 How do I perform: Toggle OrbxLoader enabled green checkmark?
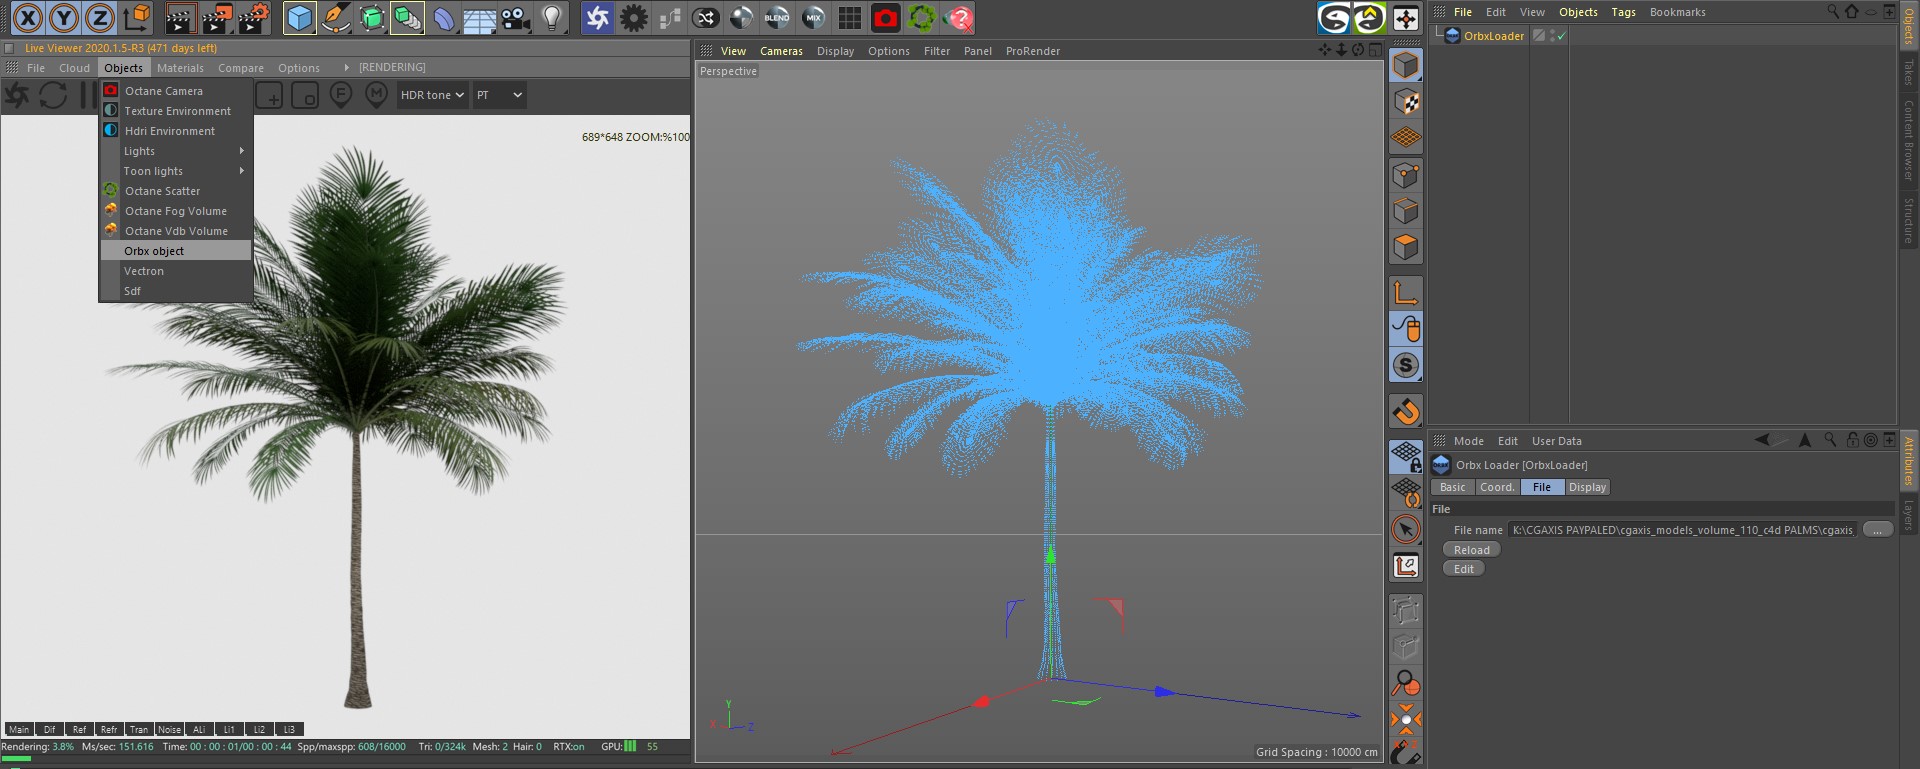point(1560,36)
